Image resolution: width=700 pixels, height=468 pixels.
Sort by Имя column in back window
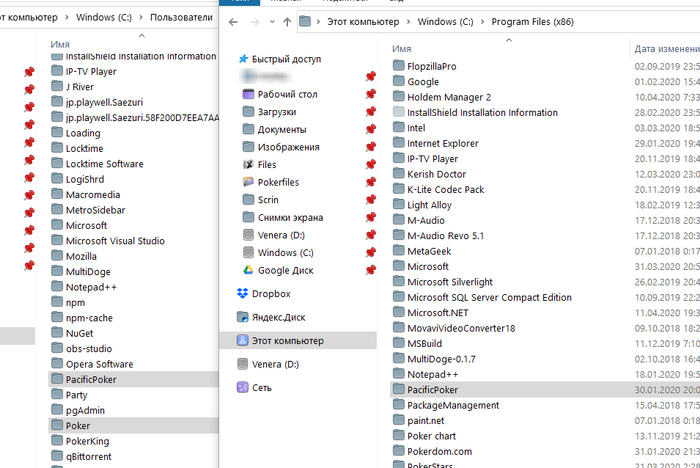coord(60,44)
